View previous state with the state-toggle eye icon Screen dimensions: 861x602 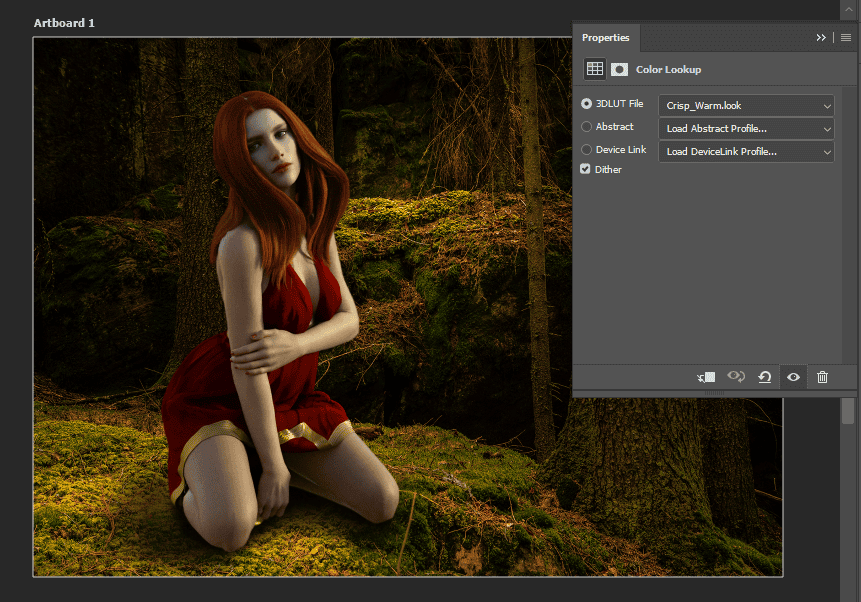[737, 377]
